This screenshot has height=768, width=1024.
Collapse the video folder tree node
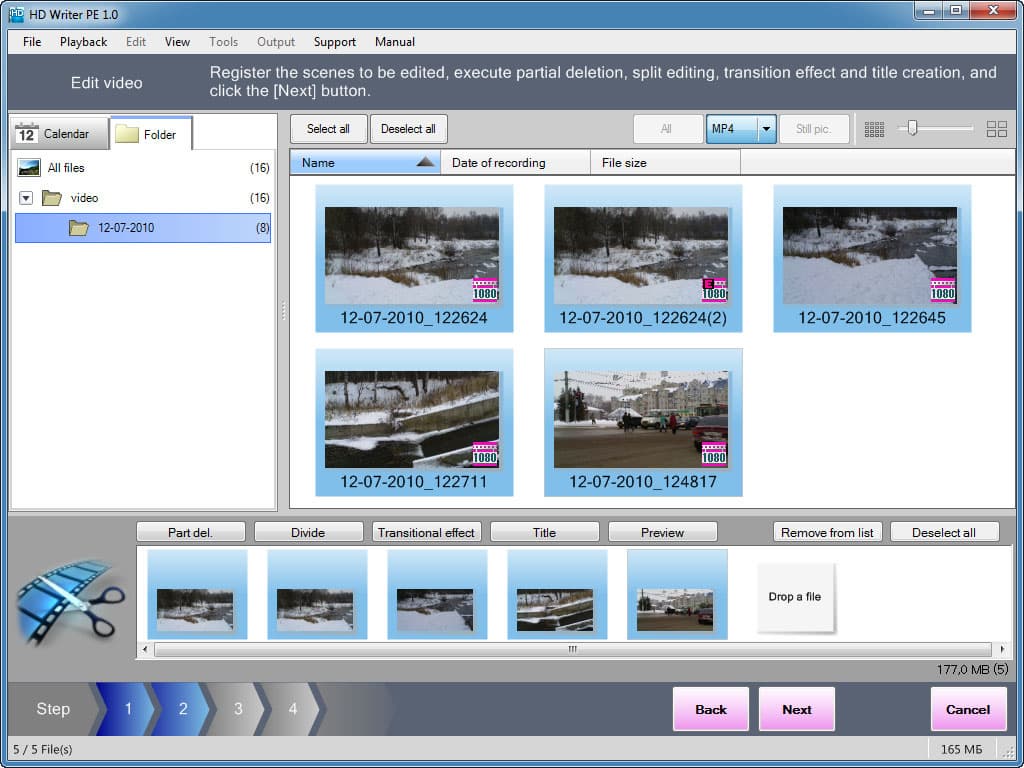click(x=26, y=198)
